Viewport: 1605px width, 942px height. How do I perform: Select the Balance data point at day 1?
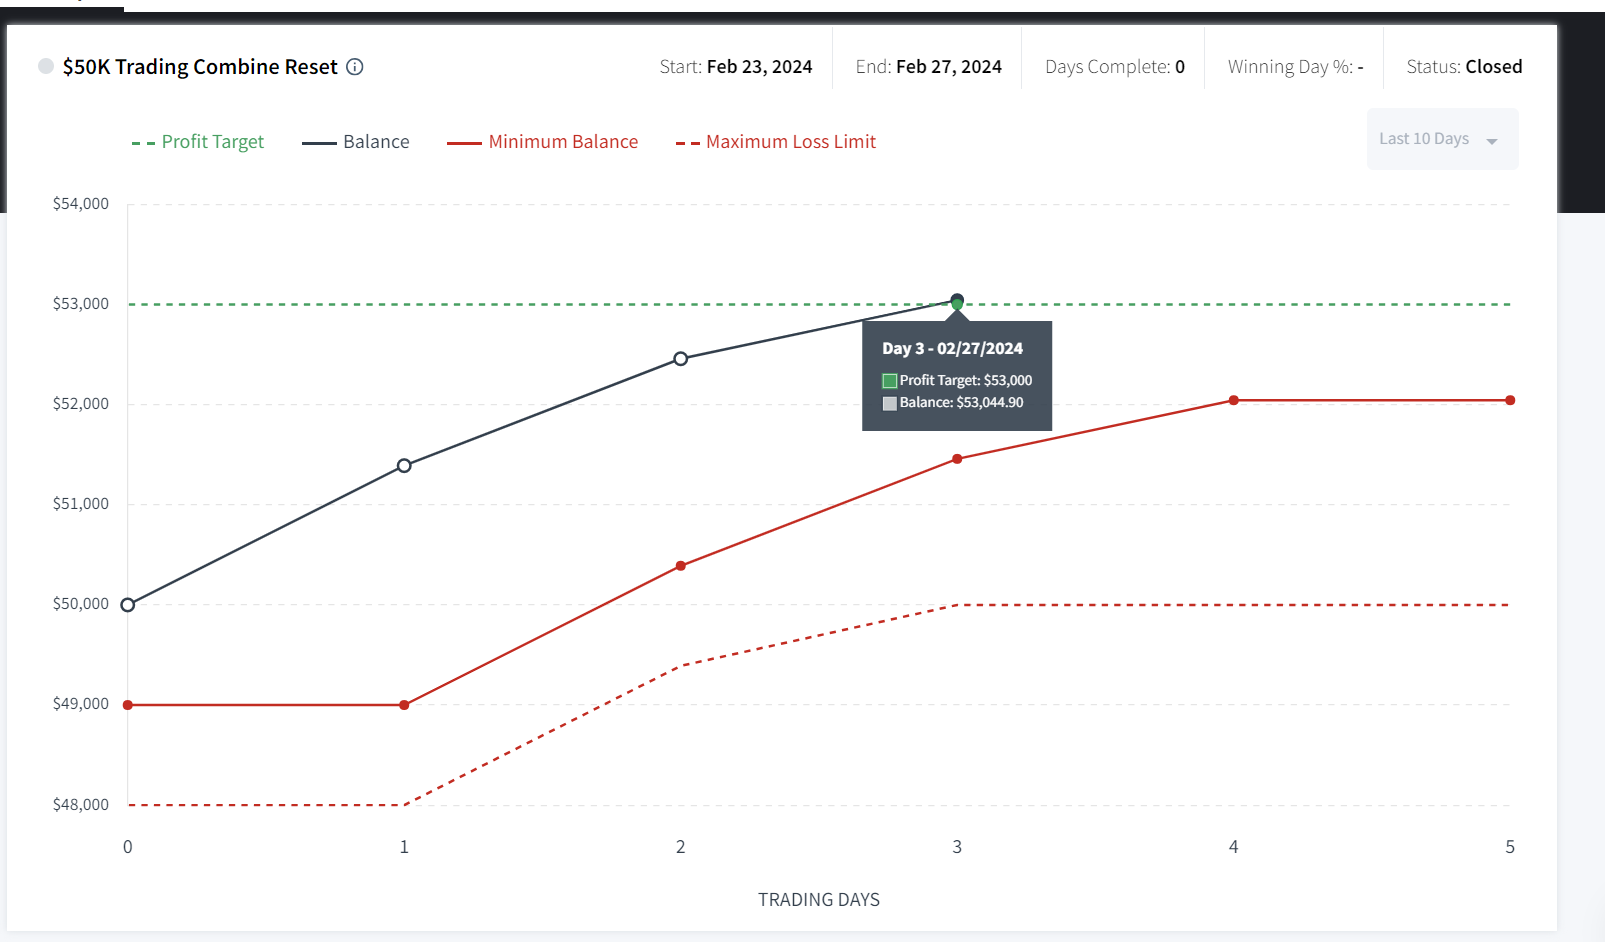(x=404, y=466)
